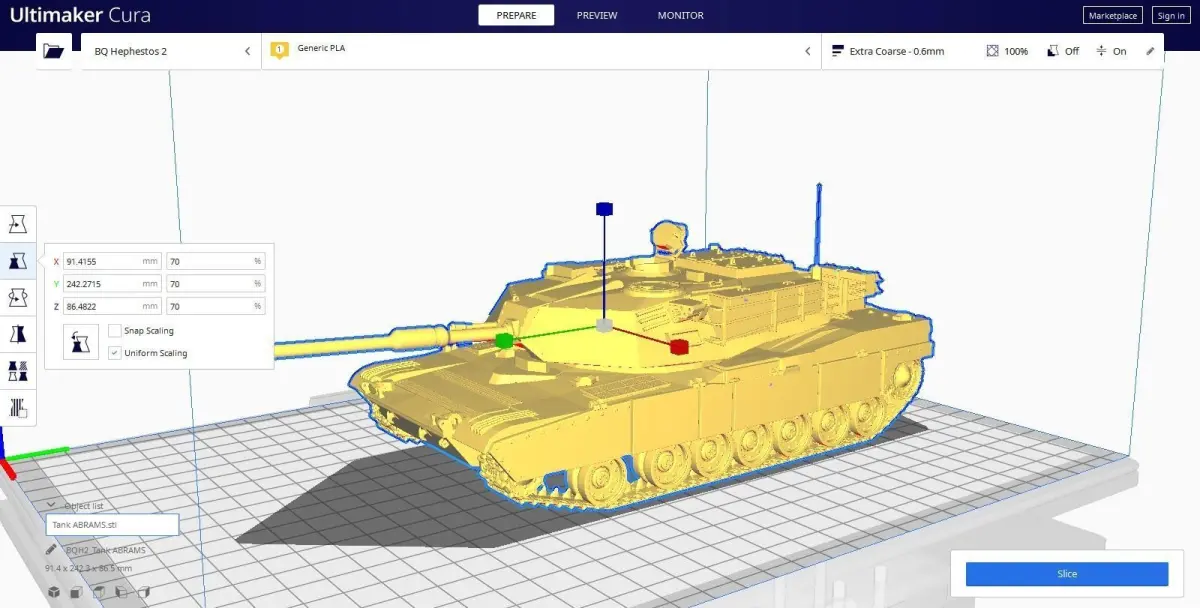1200x608 pixels.
Task: Switch to right side view cube icon
Action: (145, 592)
